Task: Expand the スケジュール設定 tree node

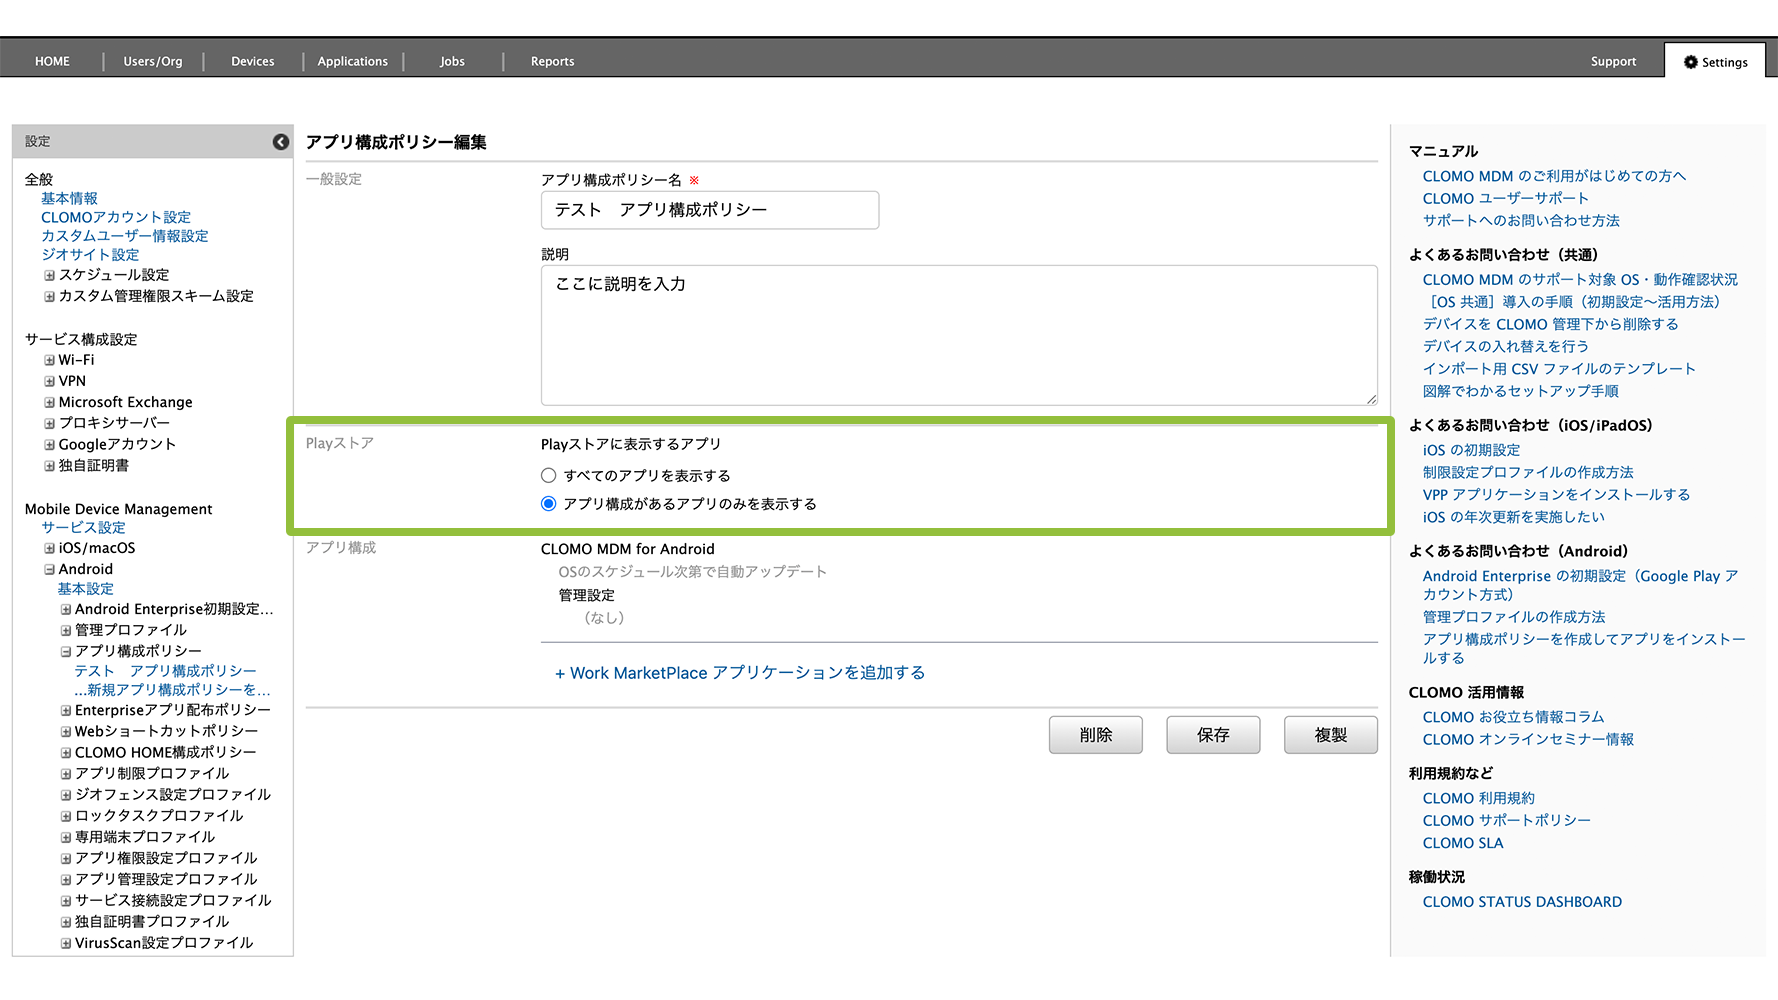Action: [49, 275]
